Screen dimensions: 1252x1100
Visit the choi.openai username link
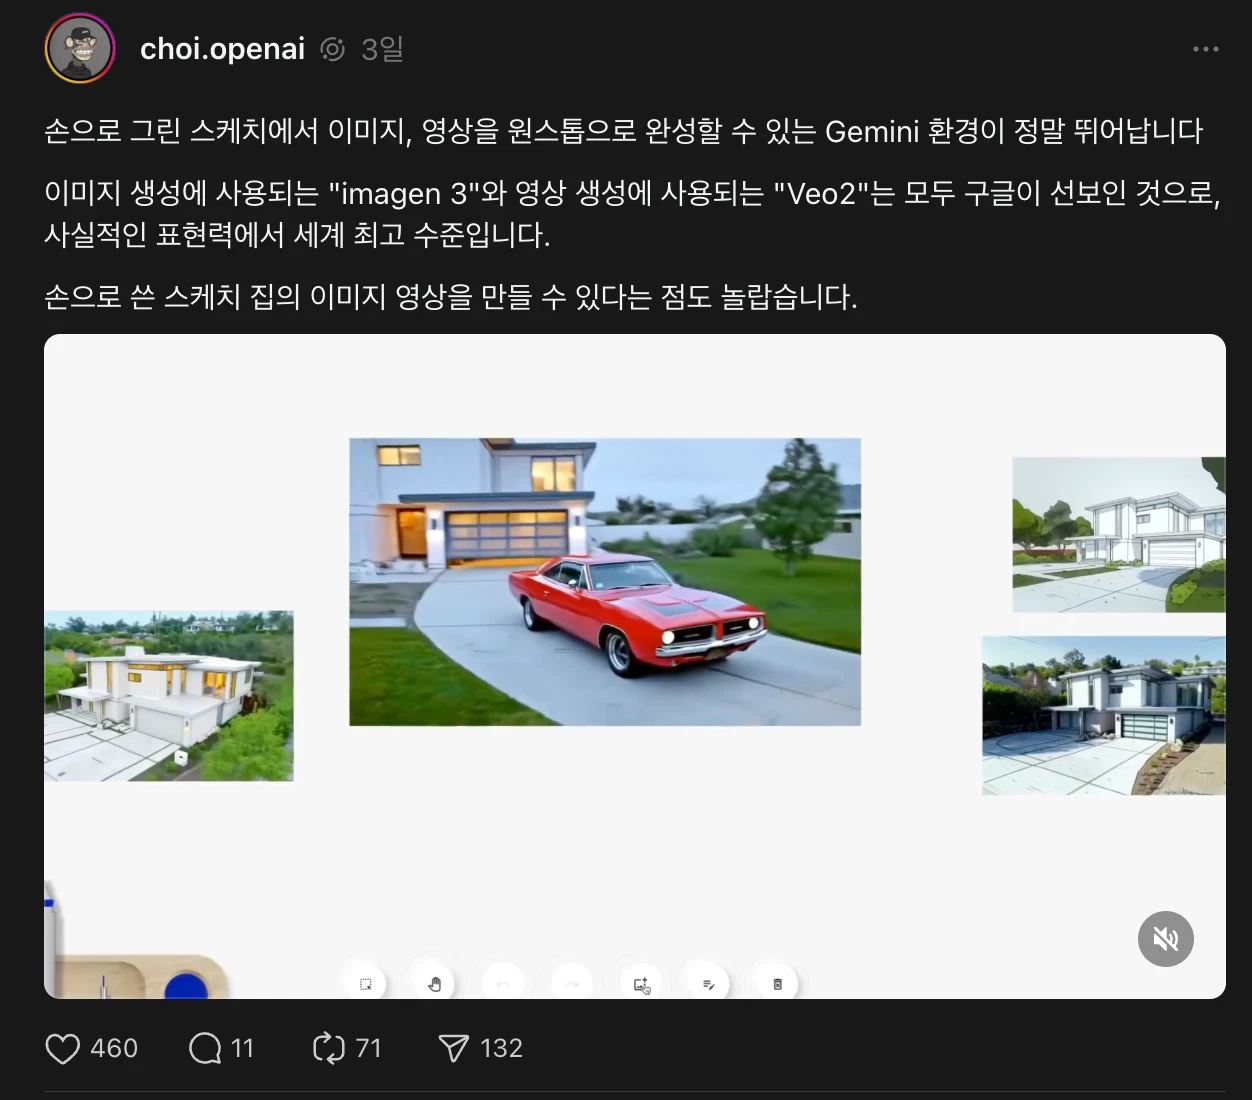pyautogui.click(x=222, y=49)
